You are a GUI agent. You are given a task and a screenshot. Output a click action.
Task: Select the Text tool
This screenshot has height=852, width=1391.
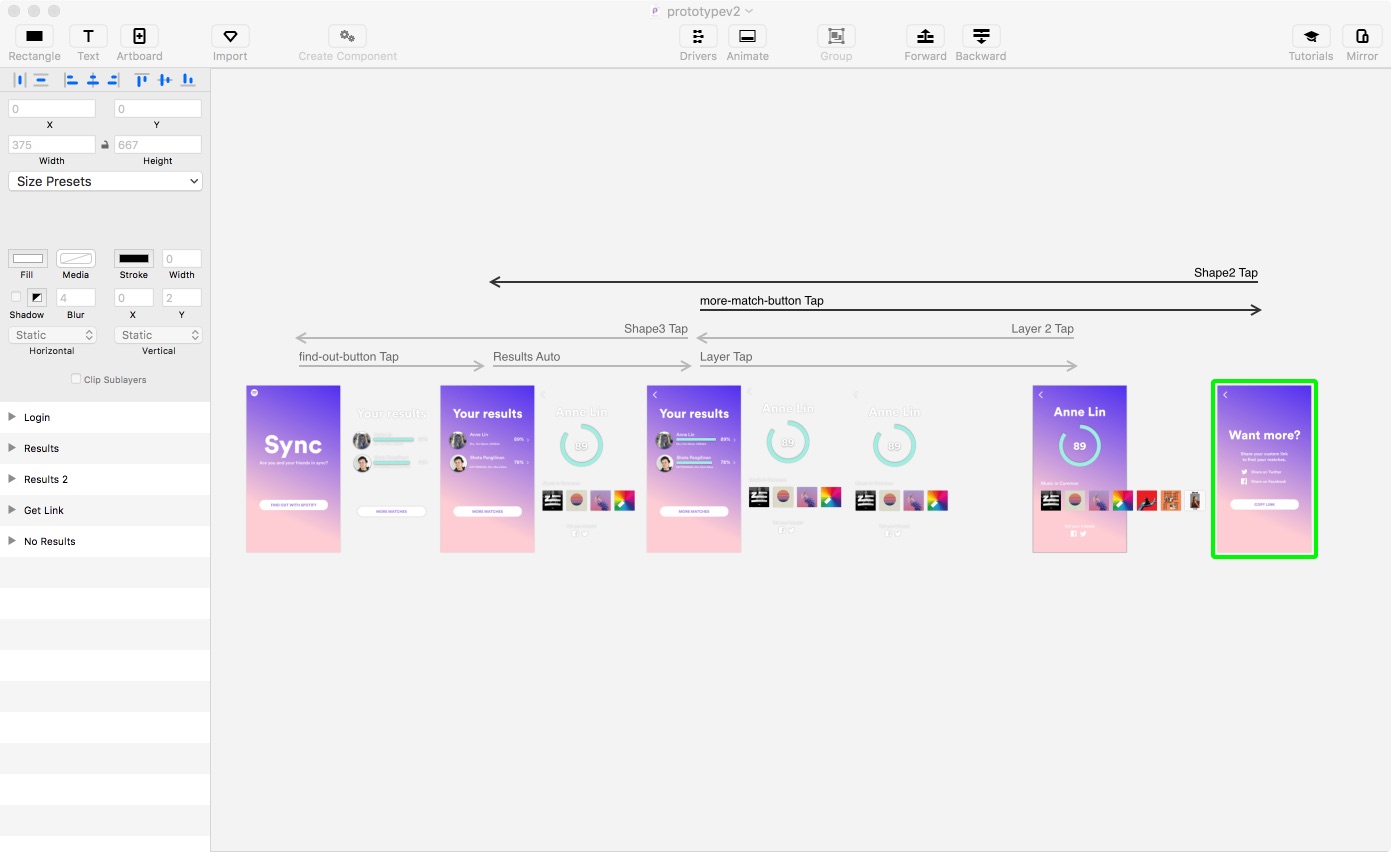click(x=88, y=36)
